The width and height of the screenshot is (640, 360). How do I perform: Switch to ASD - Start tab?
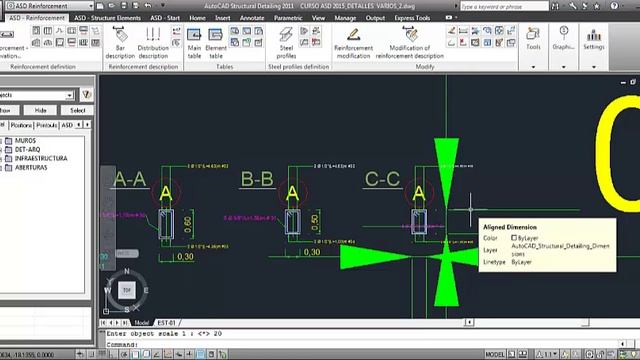[165, 18]
